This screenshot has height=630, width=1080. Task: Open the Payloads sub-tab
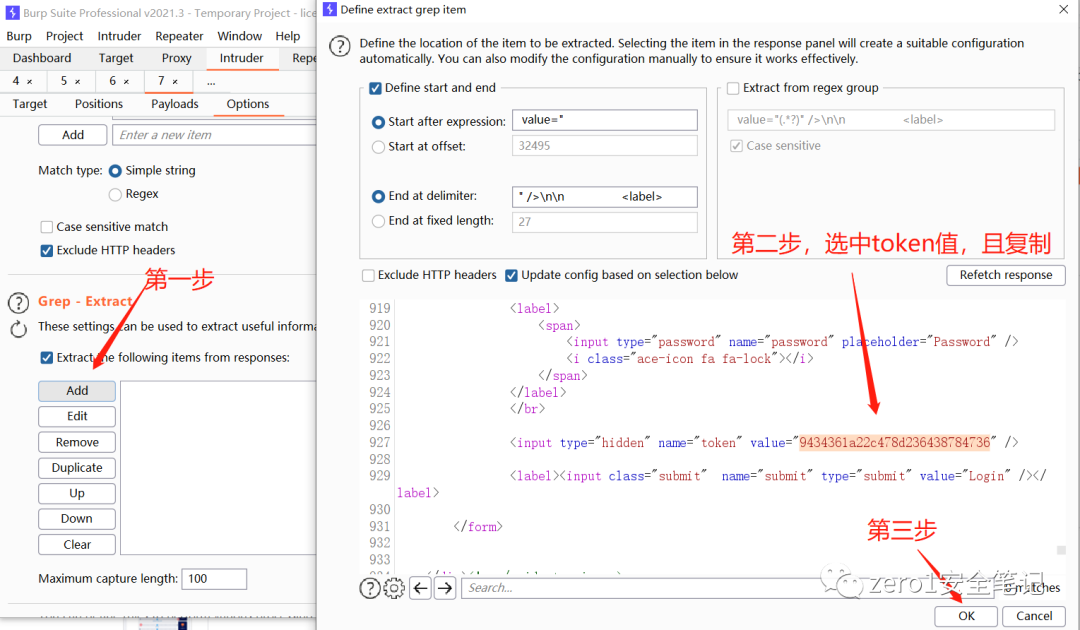[x=175, y=104]
